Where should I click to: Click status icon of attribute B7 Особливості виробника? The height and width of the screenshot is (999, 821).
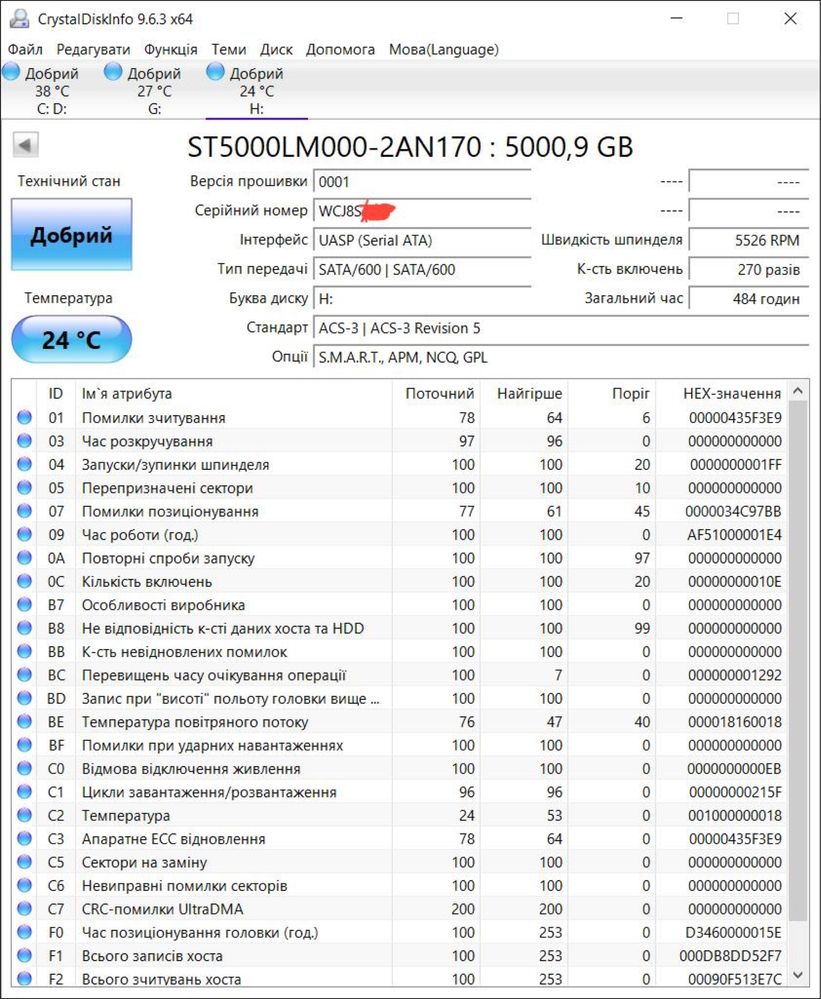coord(24,605)
